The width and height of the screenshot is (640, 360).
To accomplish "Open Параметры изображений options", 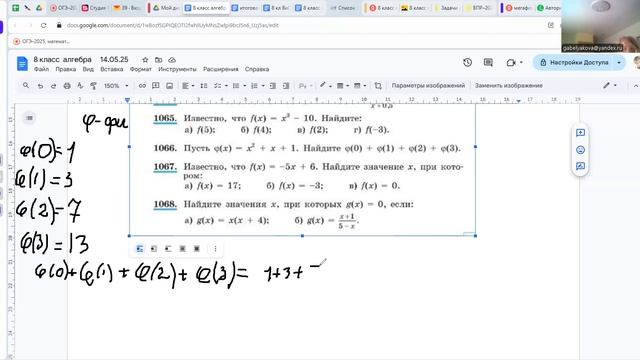I will pyautogui.click(x=428, y=86).
